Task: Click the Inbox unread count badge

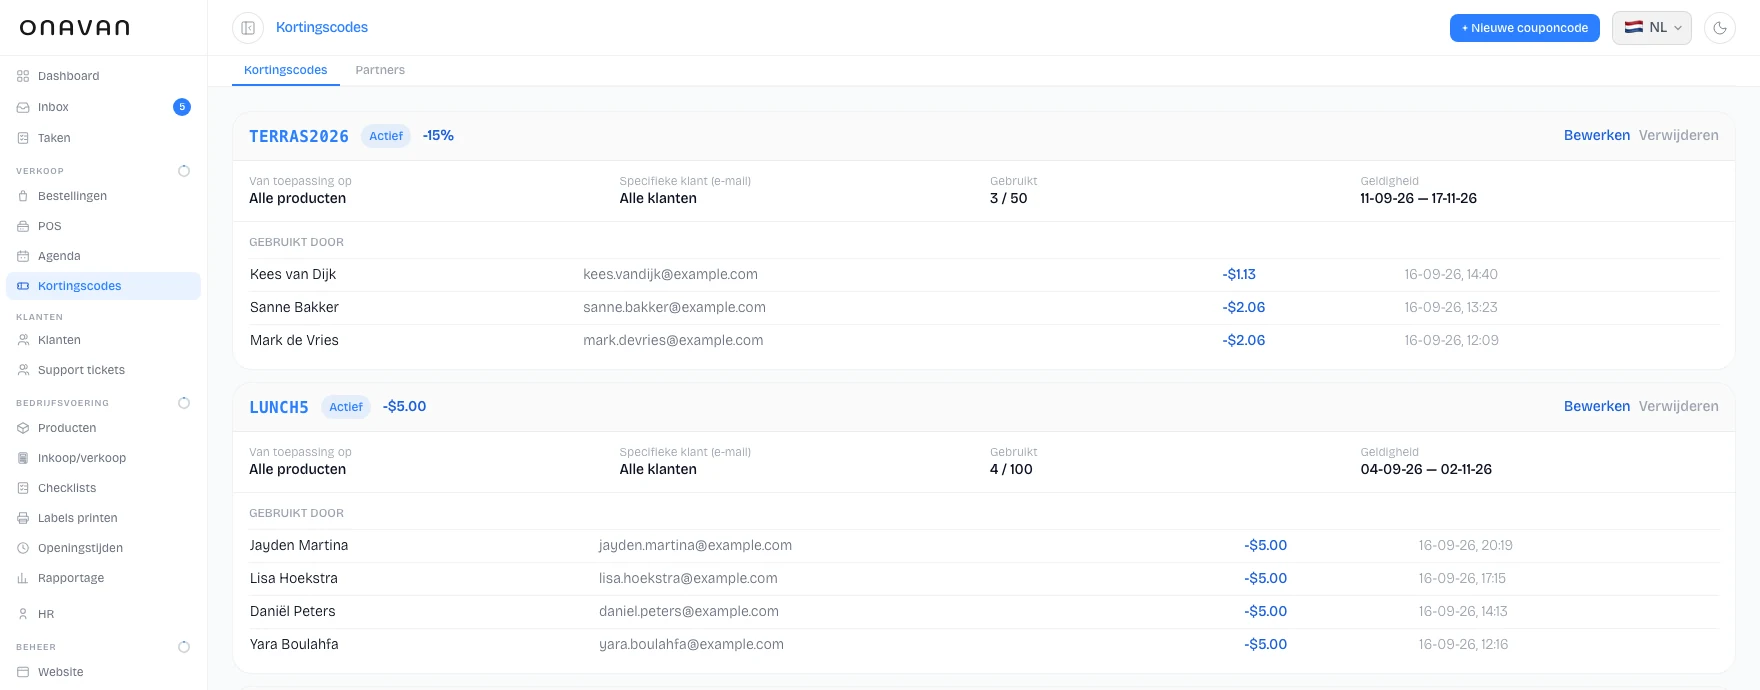Action: tap(182, 107)
